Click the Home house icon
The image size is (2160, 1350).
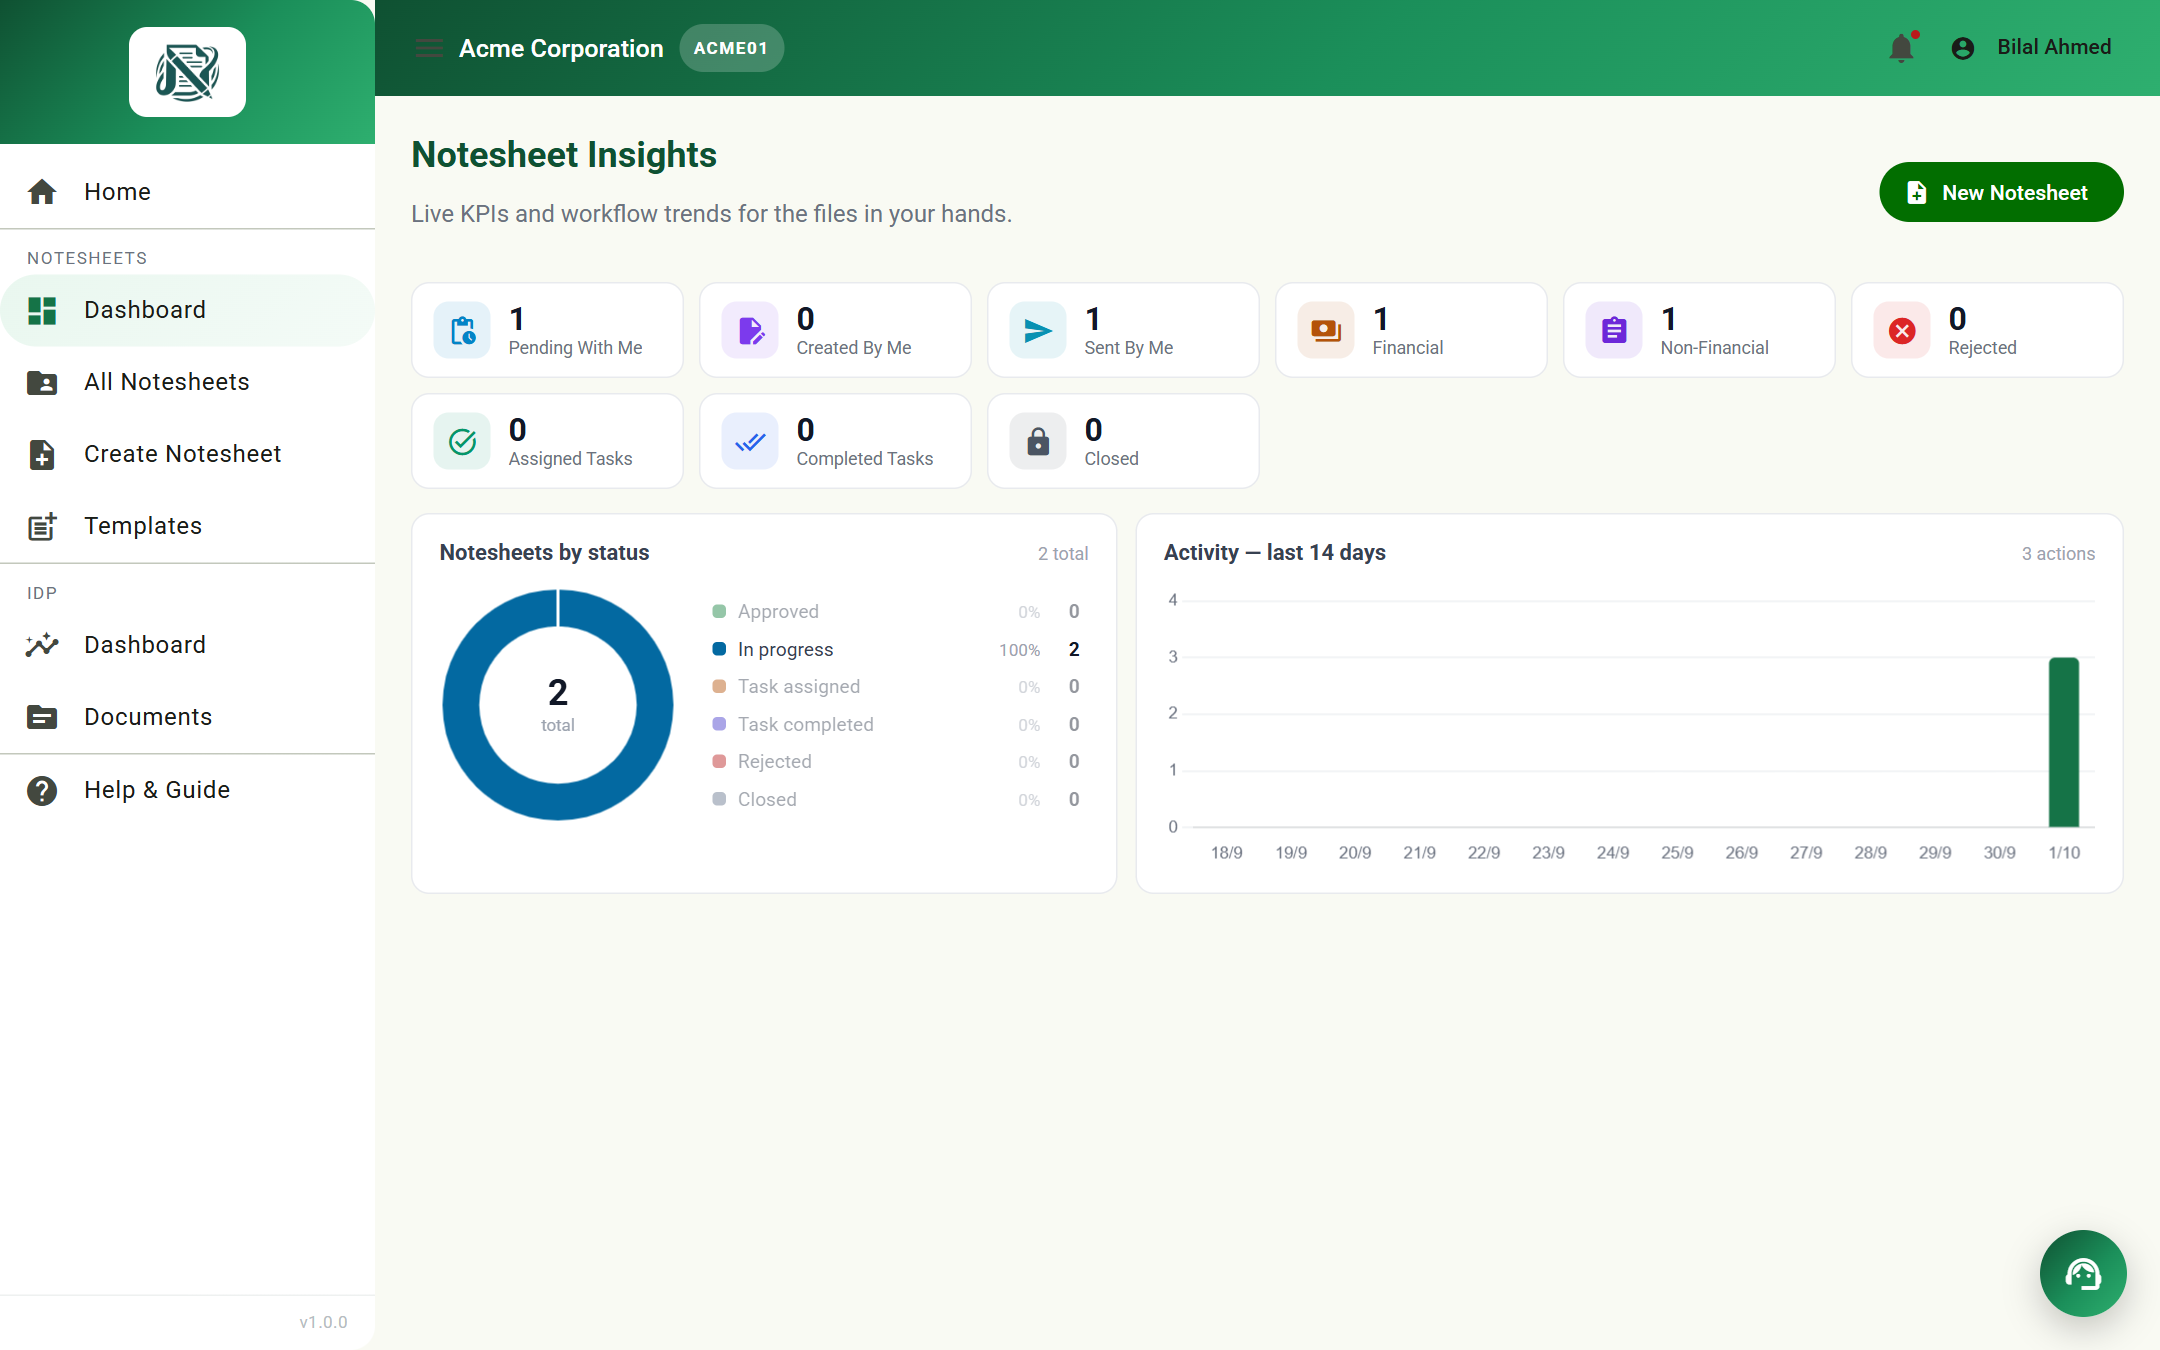(42, 192)
